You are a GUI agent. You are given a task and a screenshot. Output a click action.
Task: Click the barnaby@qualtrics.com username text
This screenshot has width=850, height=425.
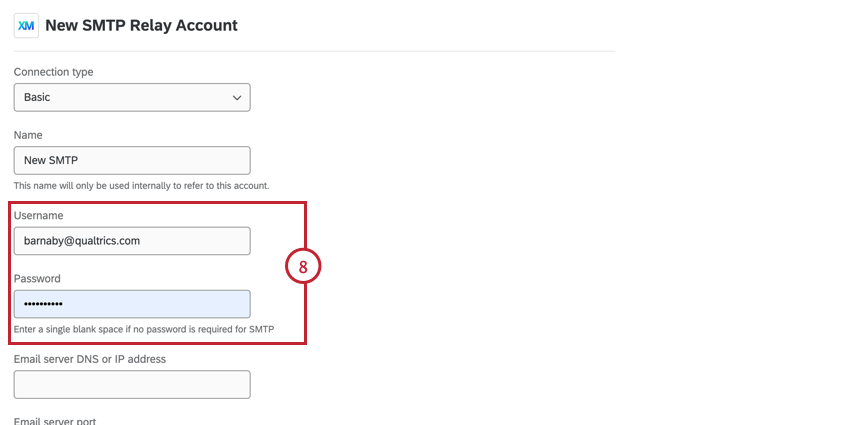82,241
